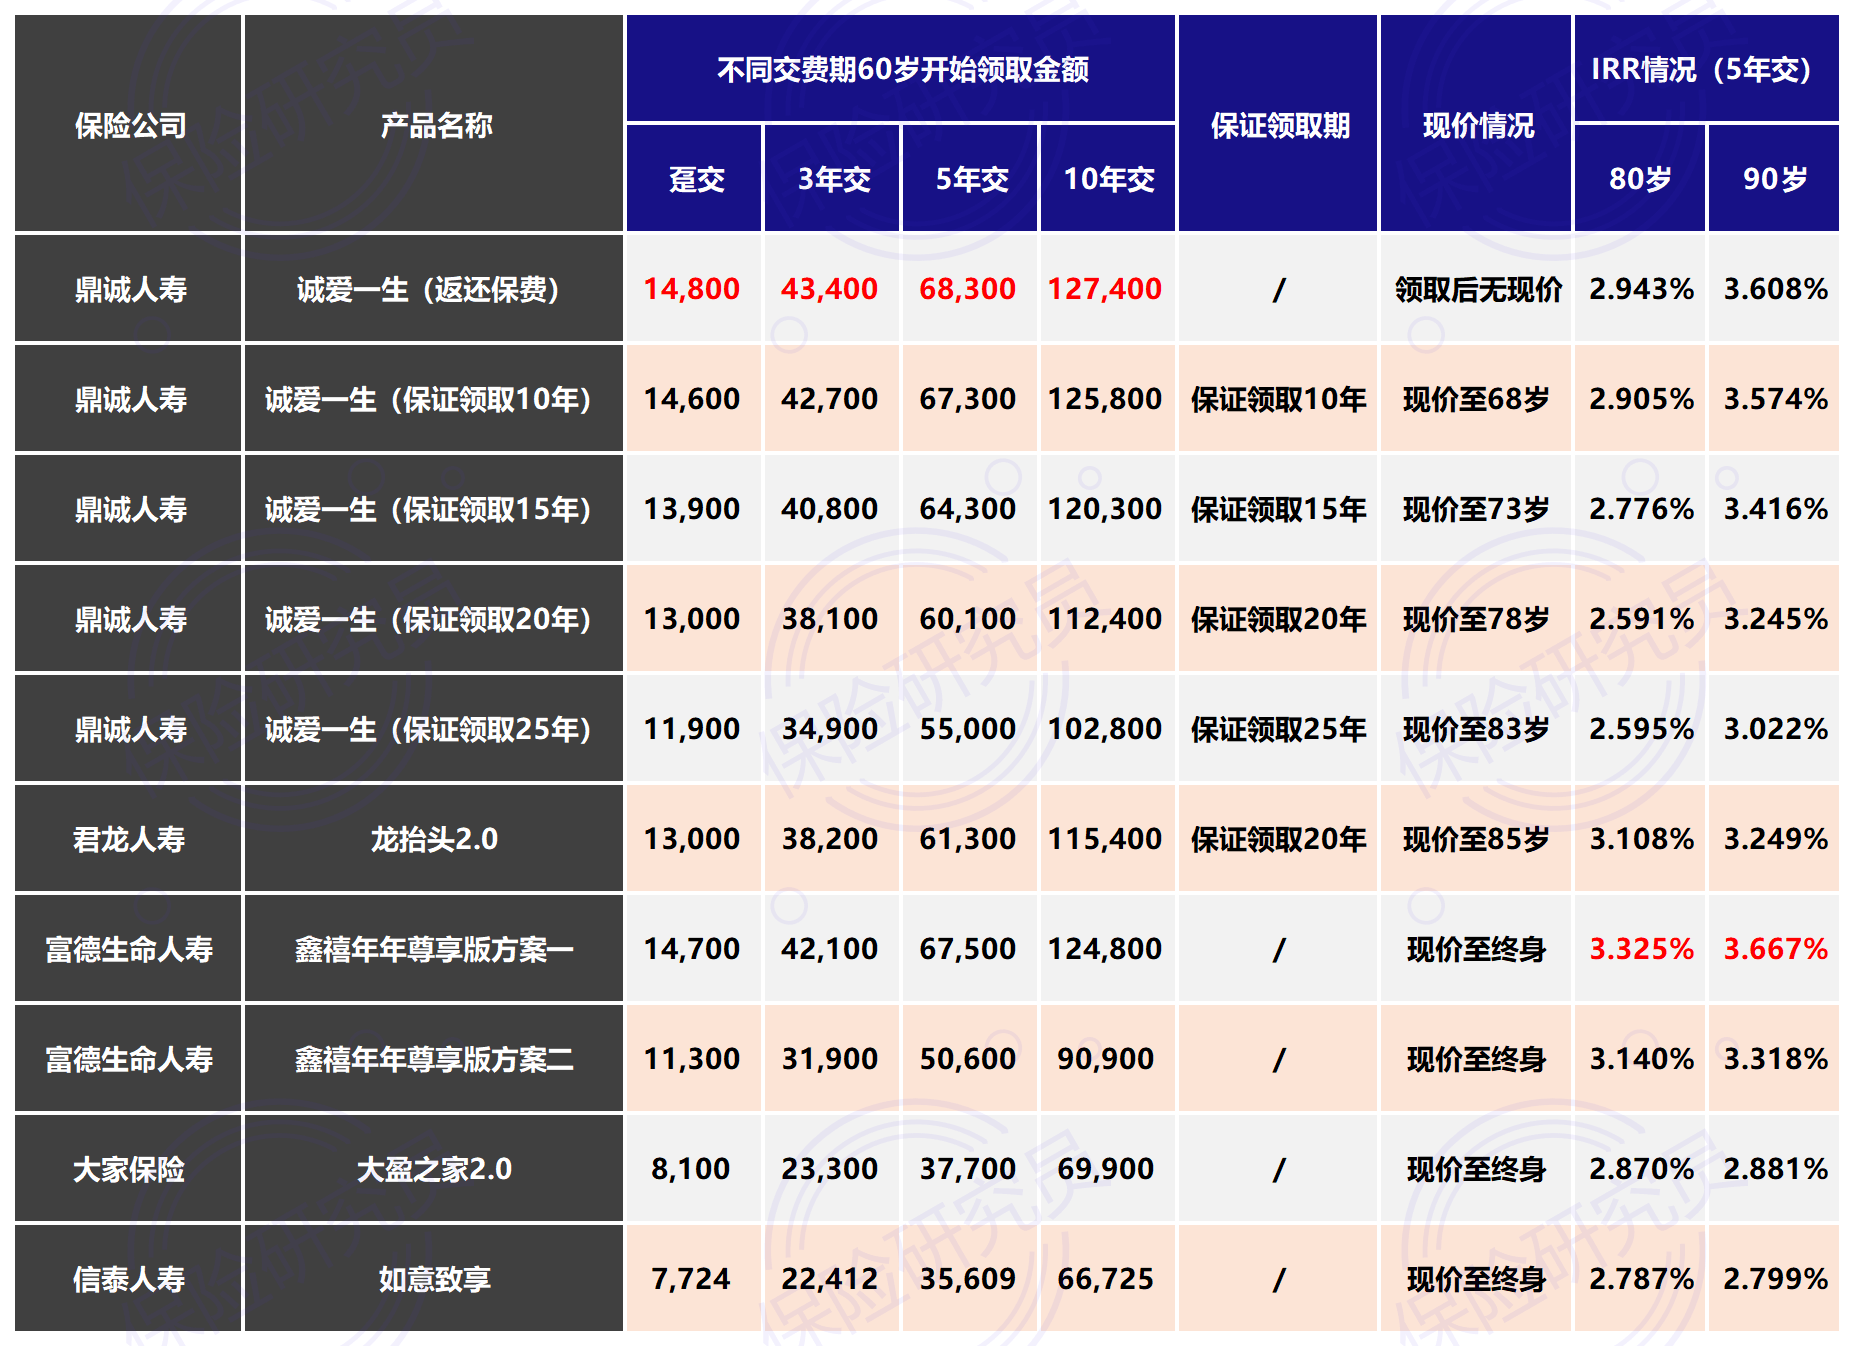Click the IRR value 3.108%
Image resolution: width=1854 pixels, height=1346 pixels.
(1641, 839)
